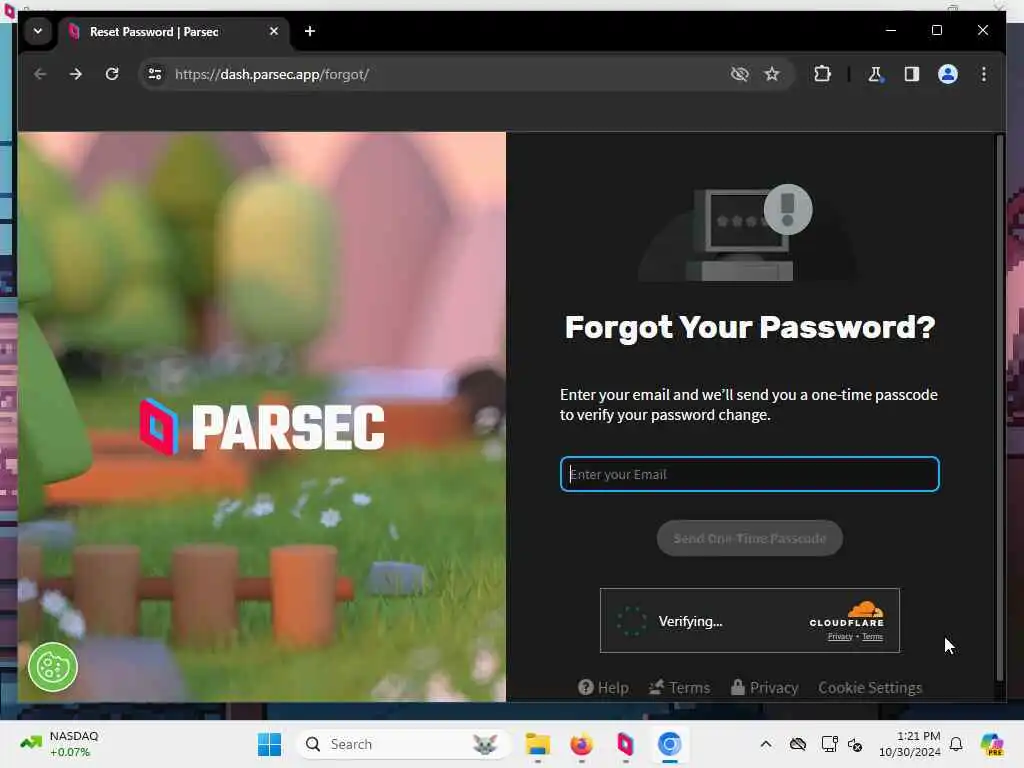Close the Reset Password tab
1024x768 pixels.
274,31
